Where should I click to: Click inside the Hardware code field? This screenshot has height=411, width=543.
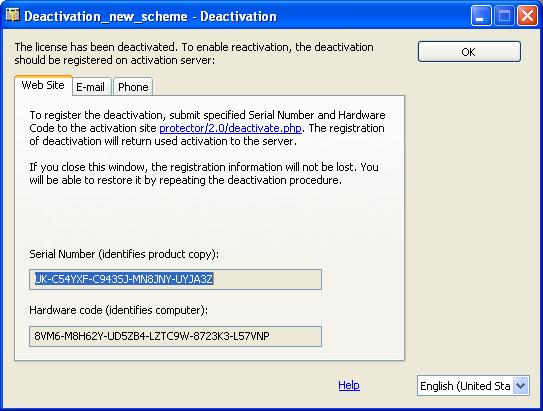click(176, 336)
